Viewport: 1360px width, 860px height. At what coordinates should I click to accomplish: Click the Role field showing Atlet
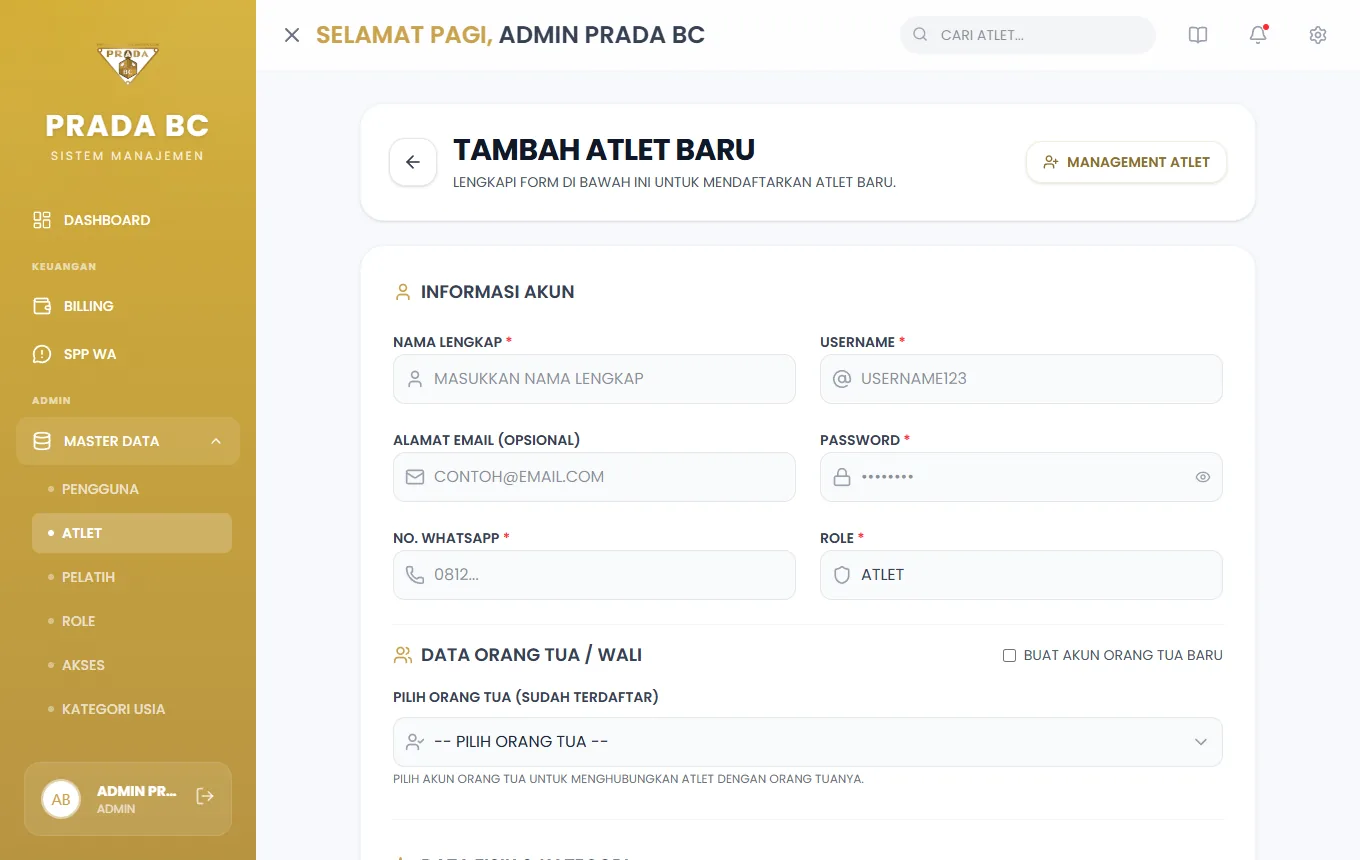pos(1021,575)
